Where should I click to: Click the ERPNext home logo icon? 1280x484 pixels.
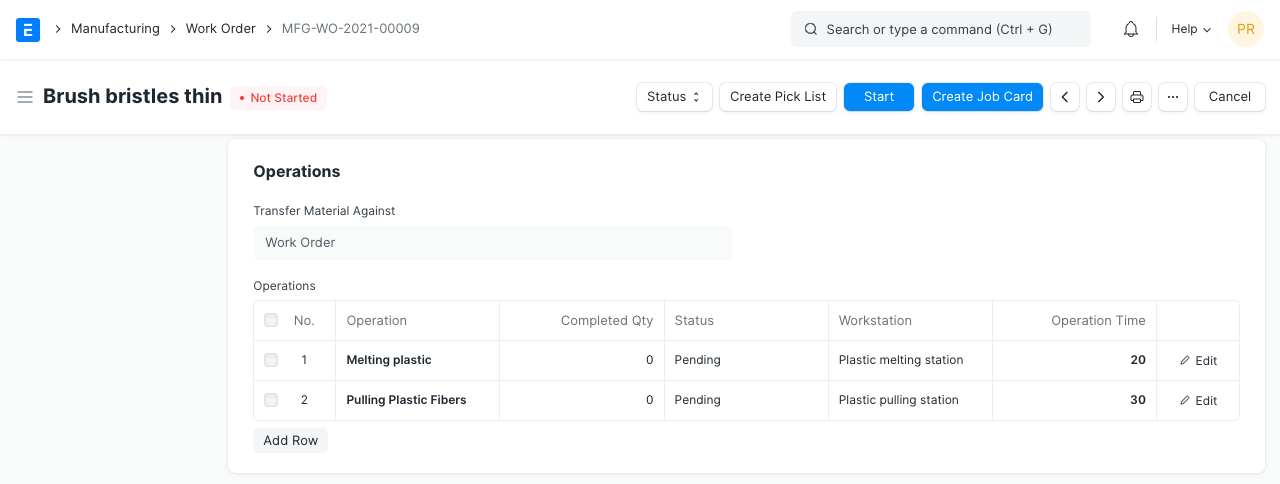pos(28,30)
